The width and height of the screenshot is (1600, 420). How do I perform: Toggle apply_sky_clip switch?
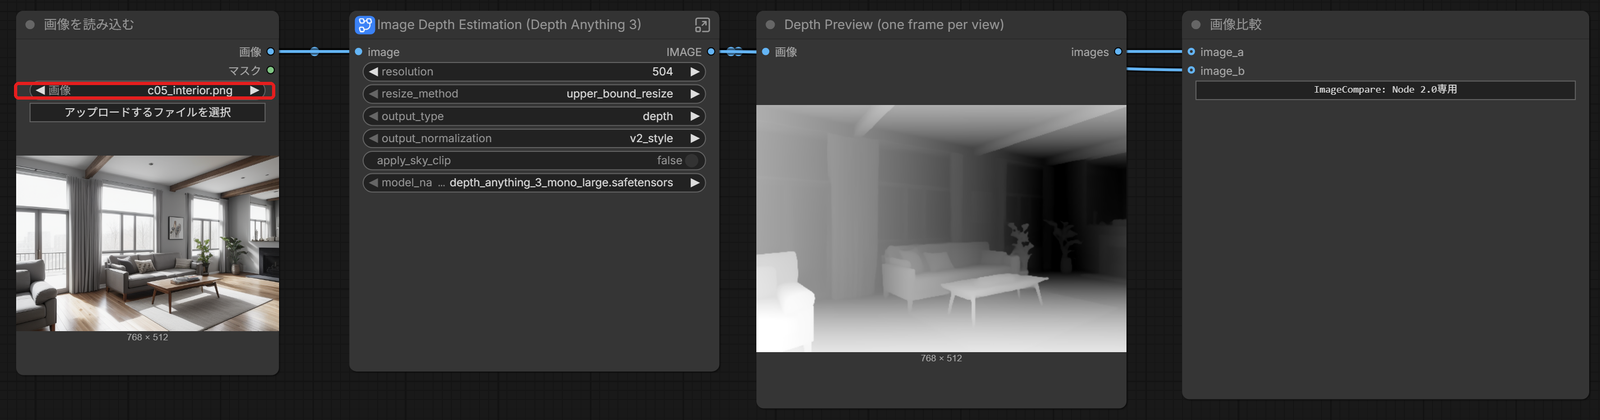(692, 161)
